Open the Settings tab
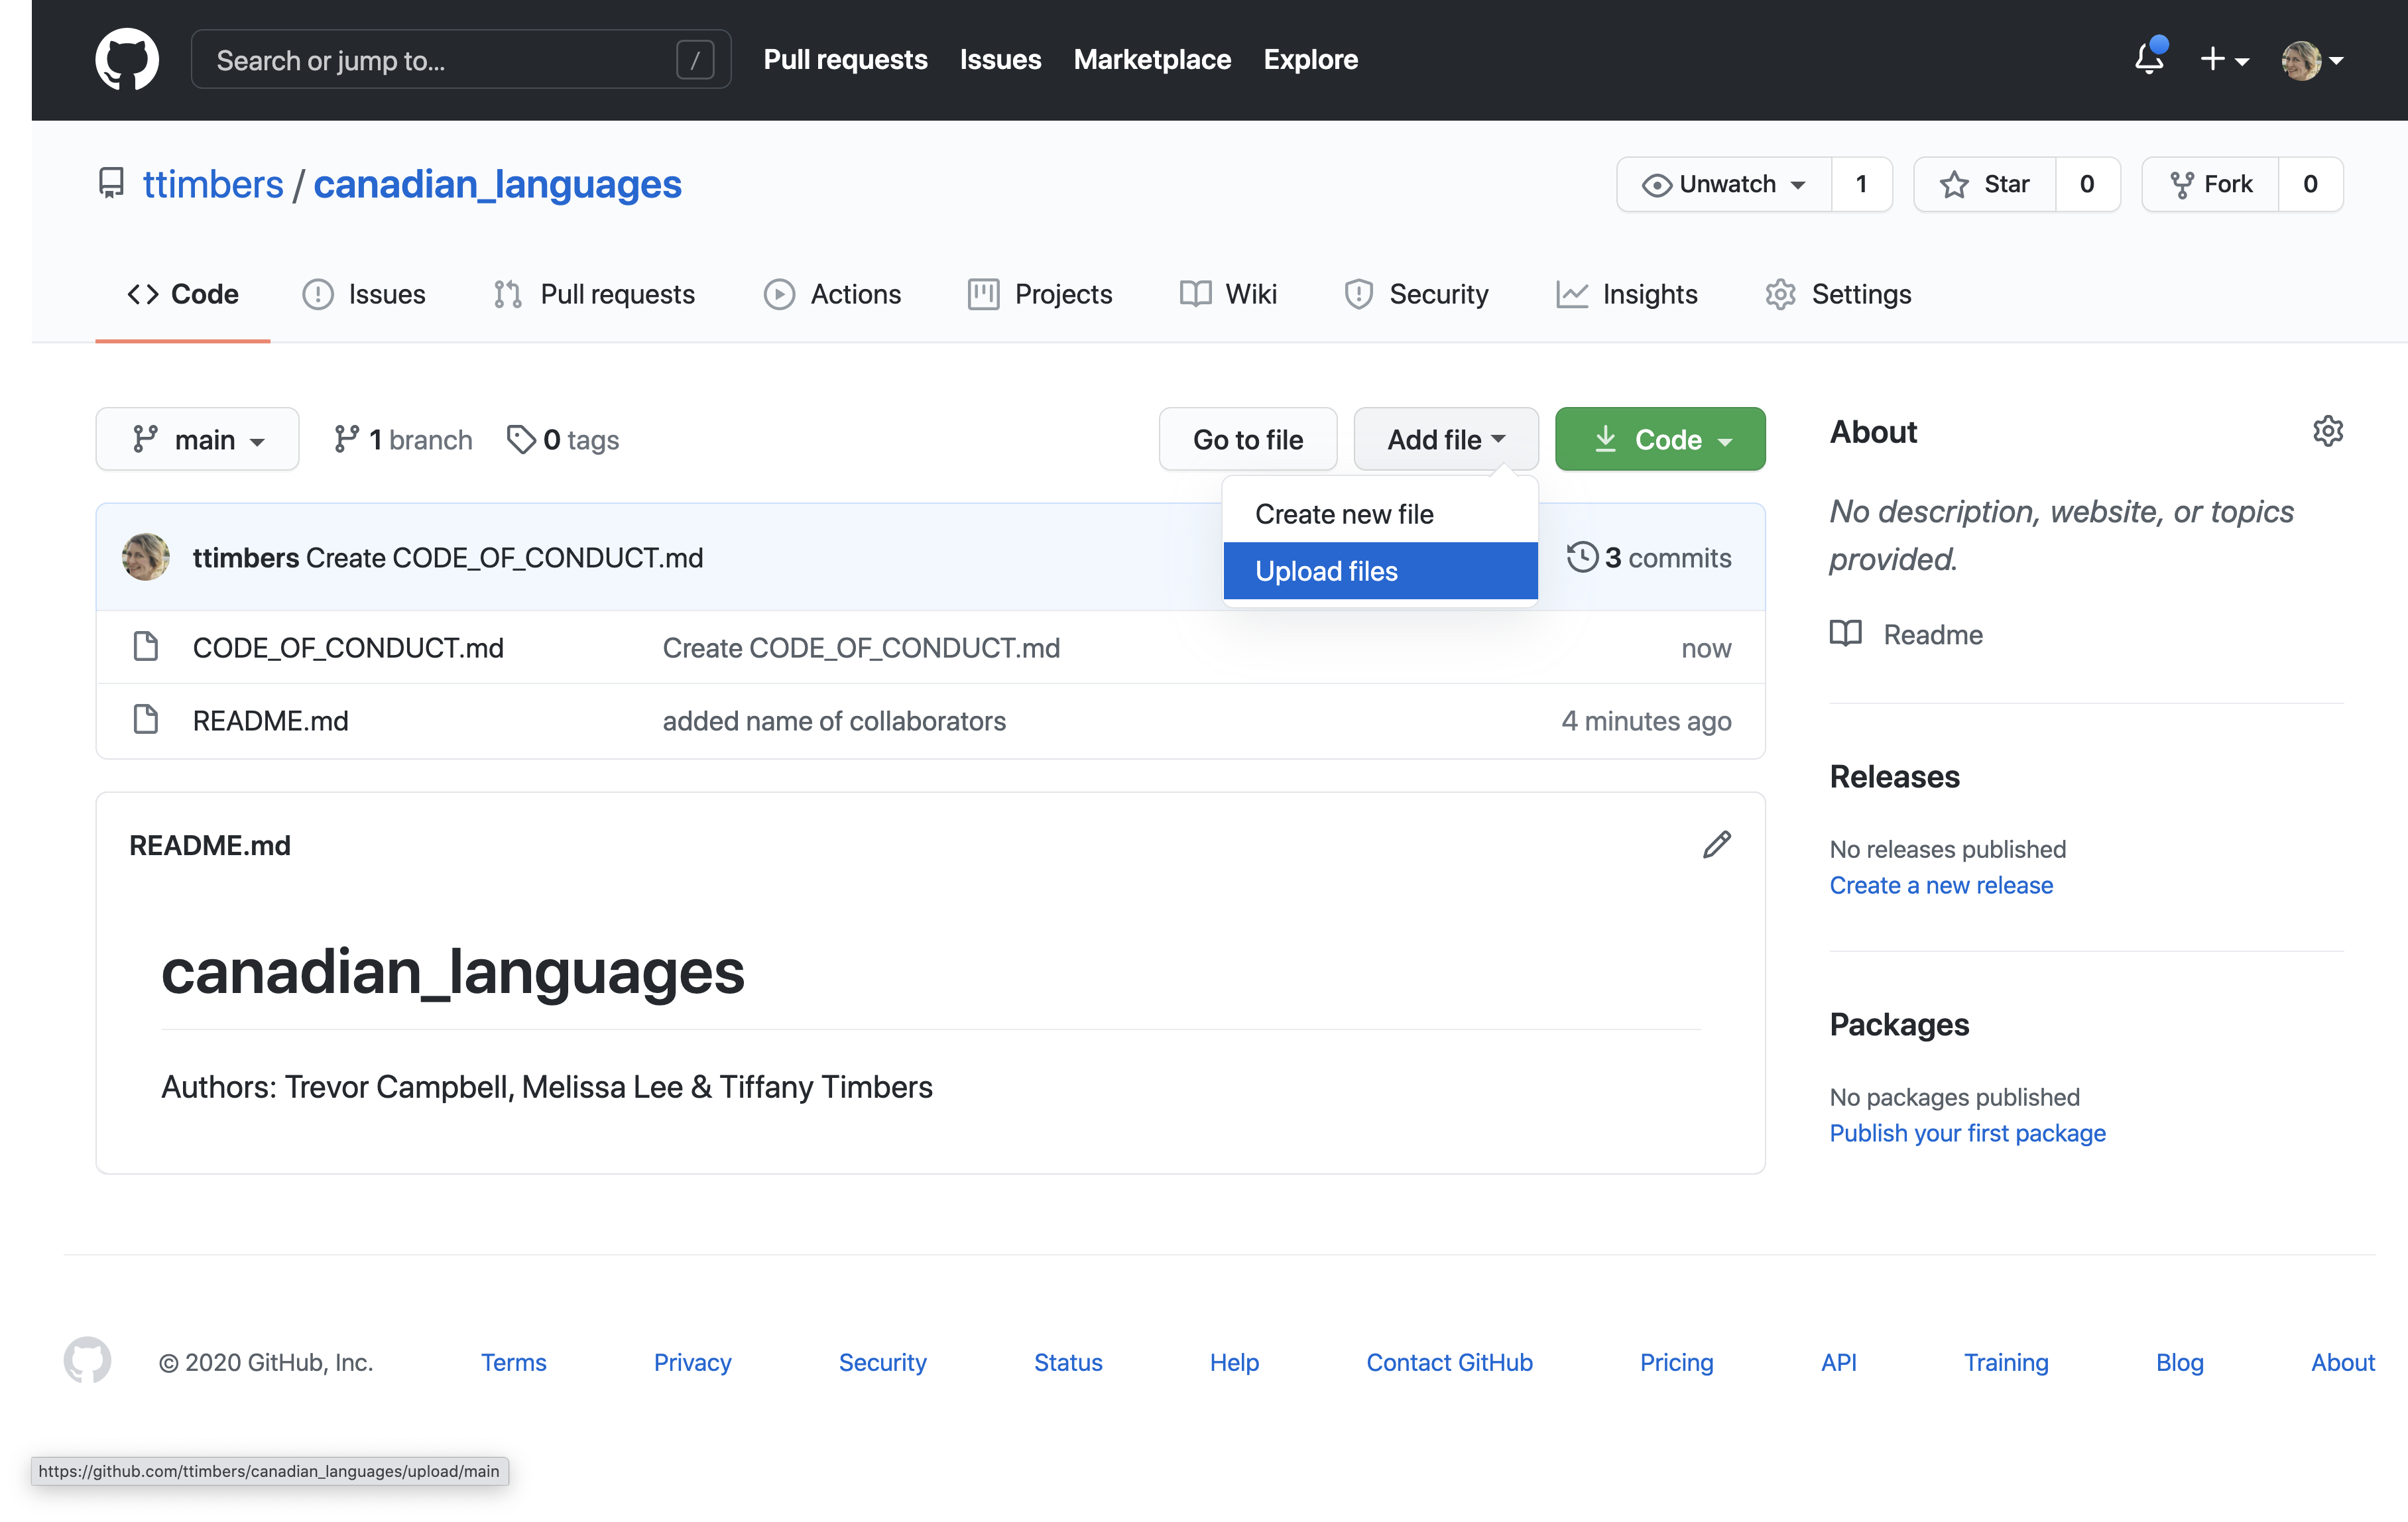Viewport: 2408px width, 1522px height. coord(1838,294)
